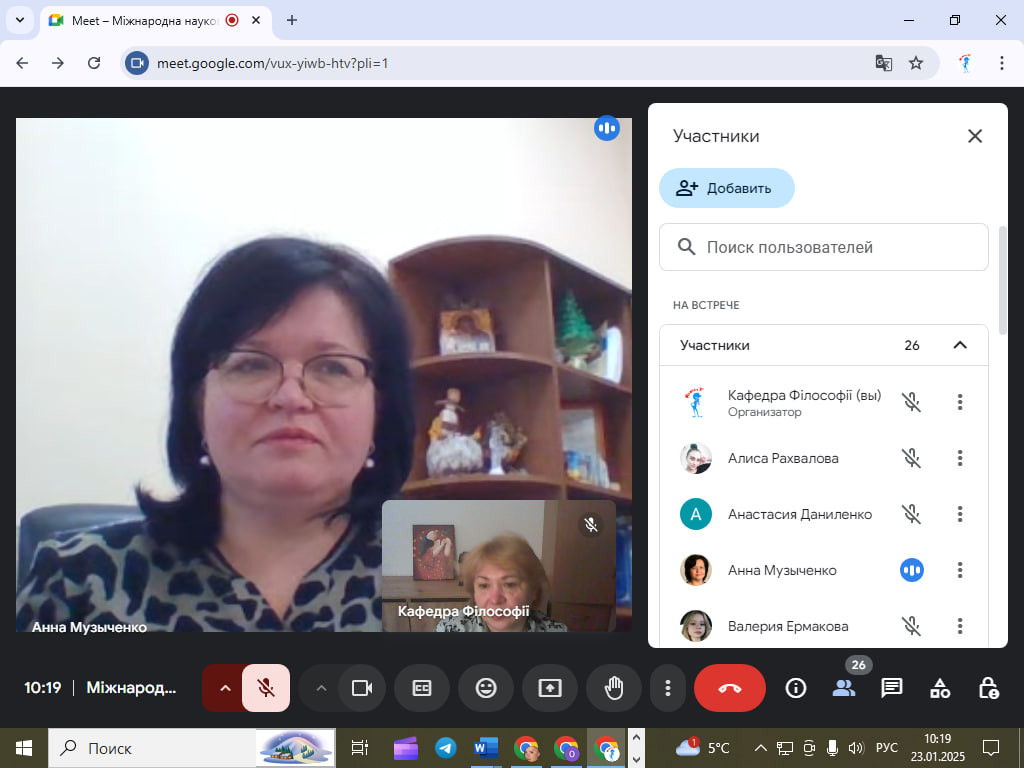Click the address bar meet.google.com URL

(272, 63)
